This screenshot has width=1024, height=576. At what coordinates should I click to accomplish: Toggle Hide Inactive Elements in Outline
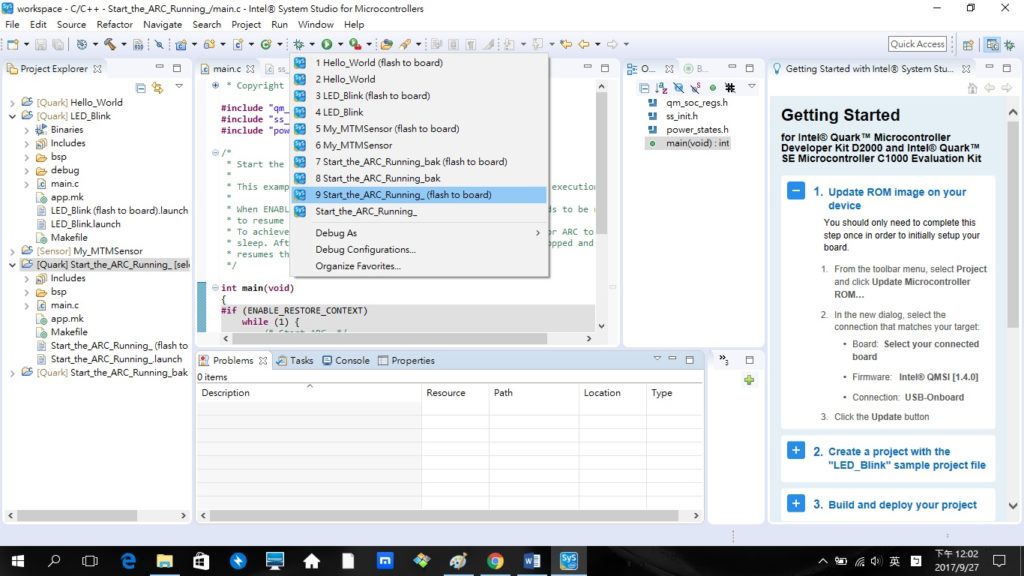pos(730,88)
